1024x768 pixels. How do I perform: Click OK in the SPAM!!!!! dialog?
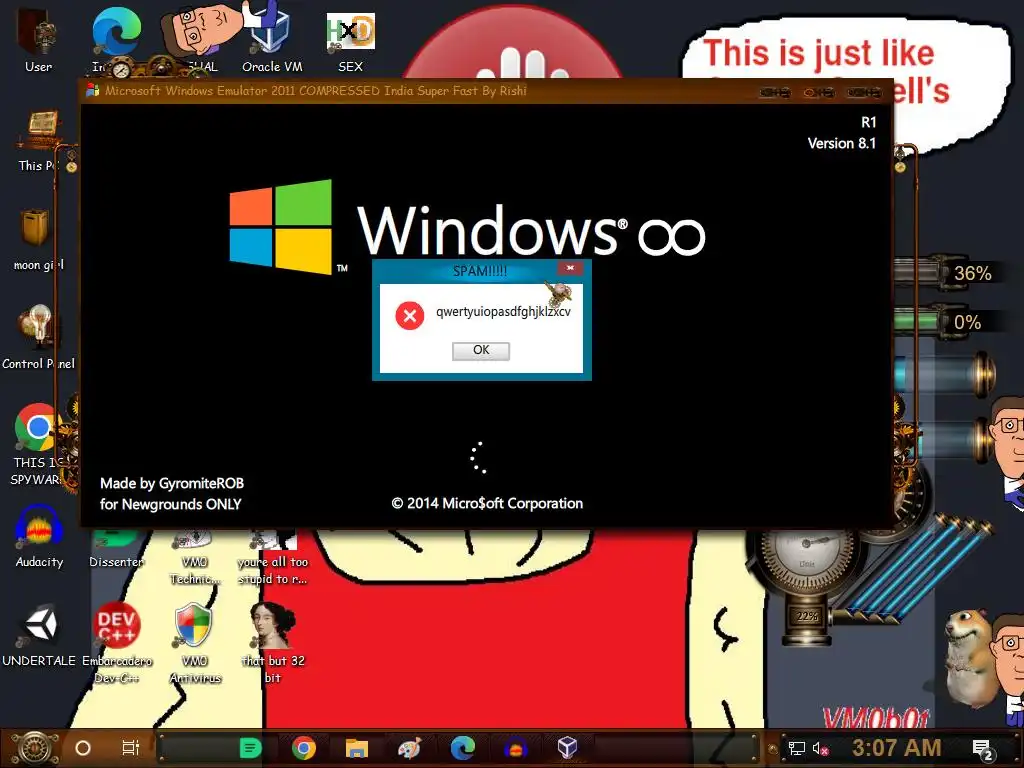point(481,351)
